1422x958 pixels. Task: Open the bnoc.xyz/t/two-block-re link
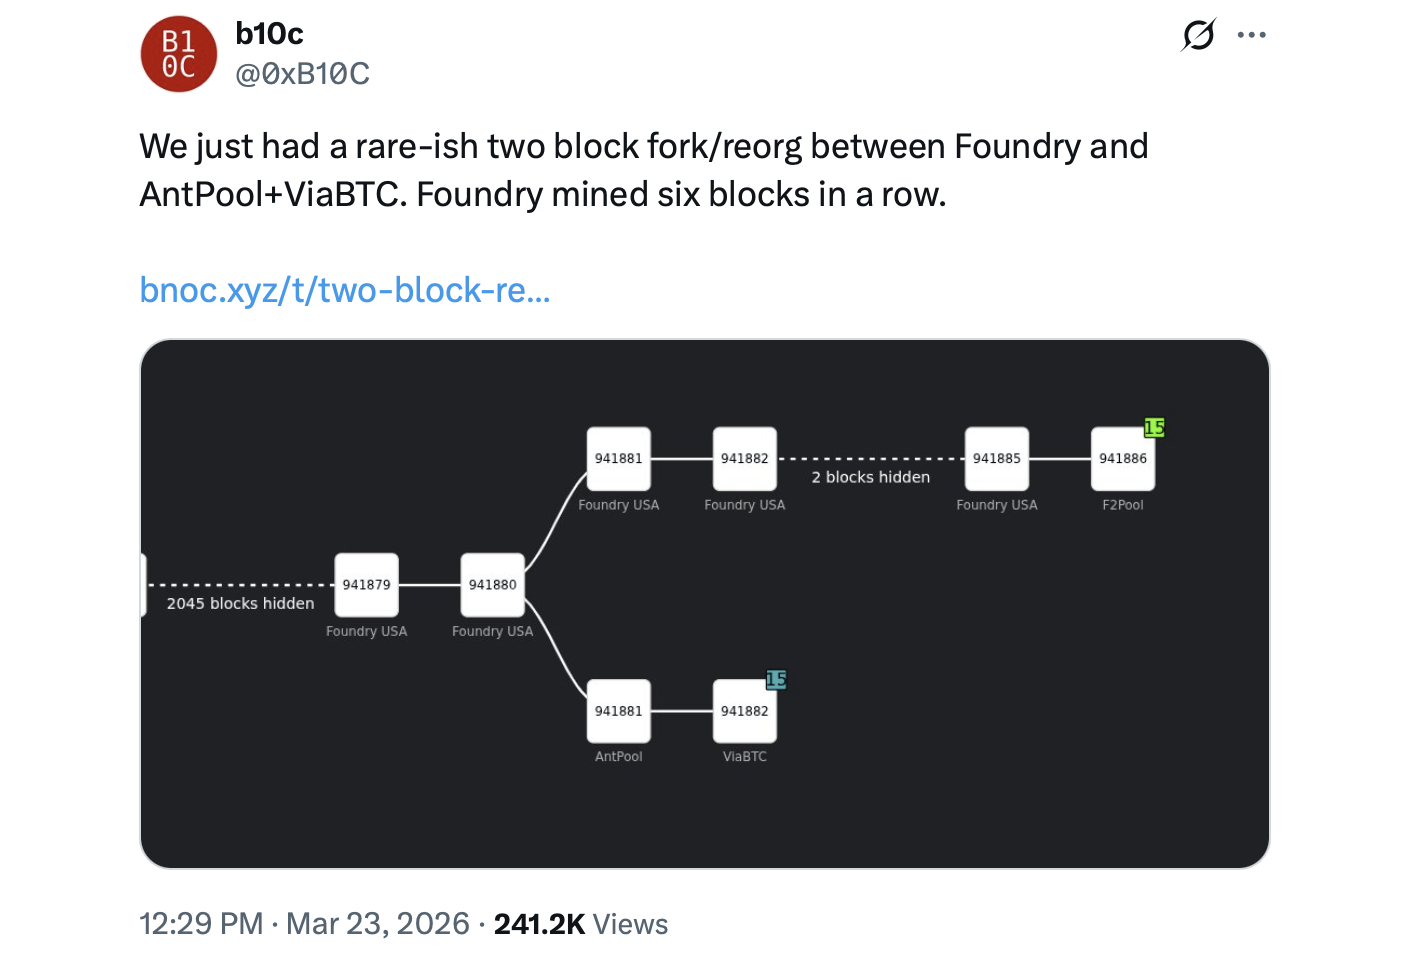tap(344, 290)
